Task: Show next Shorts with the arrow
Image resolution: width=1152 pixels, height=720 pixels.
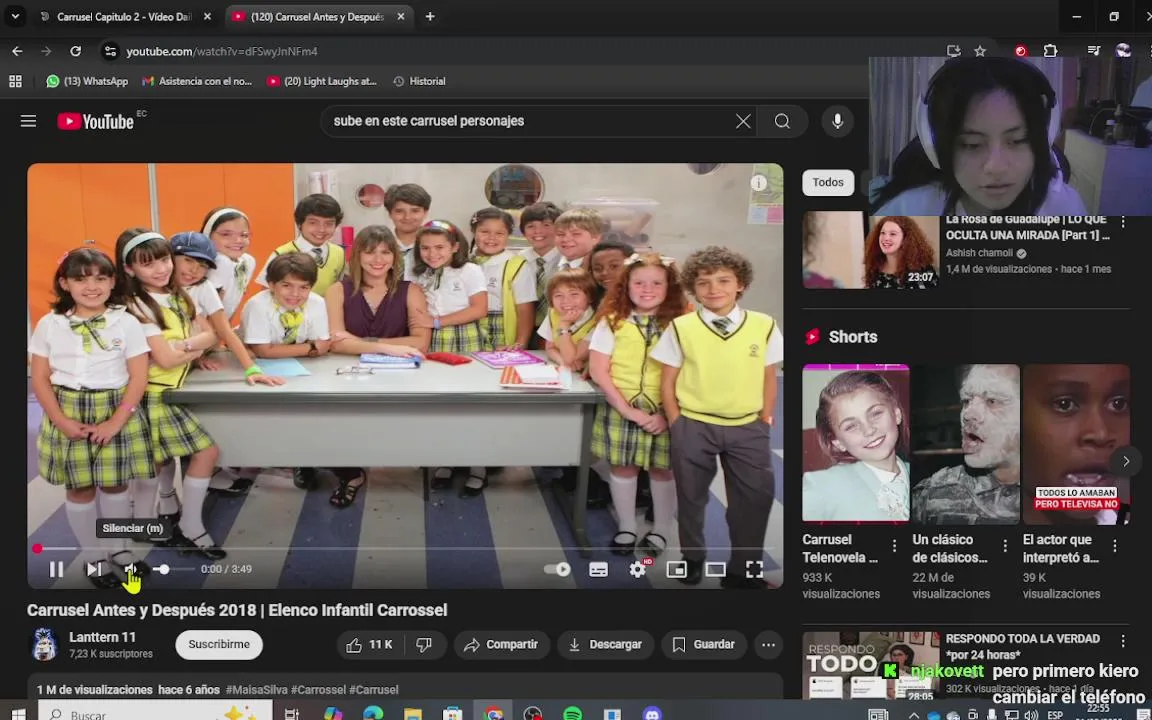Action: (1126, 461)
